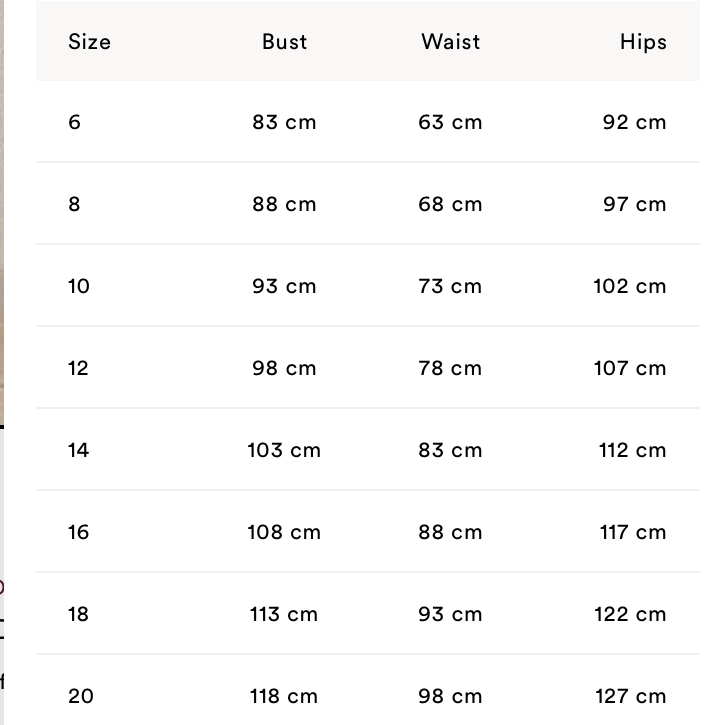Select the size 16 row label

pyautogui.click(x=79, y=532)
